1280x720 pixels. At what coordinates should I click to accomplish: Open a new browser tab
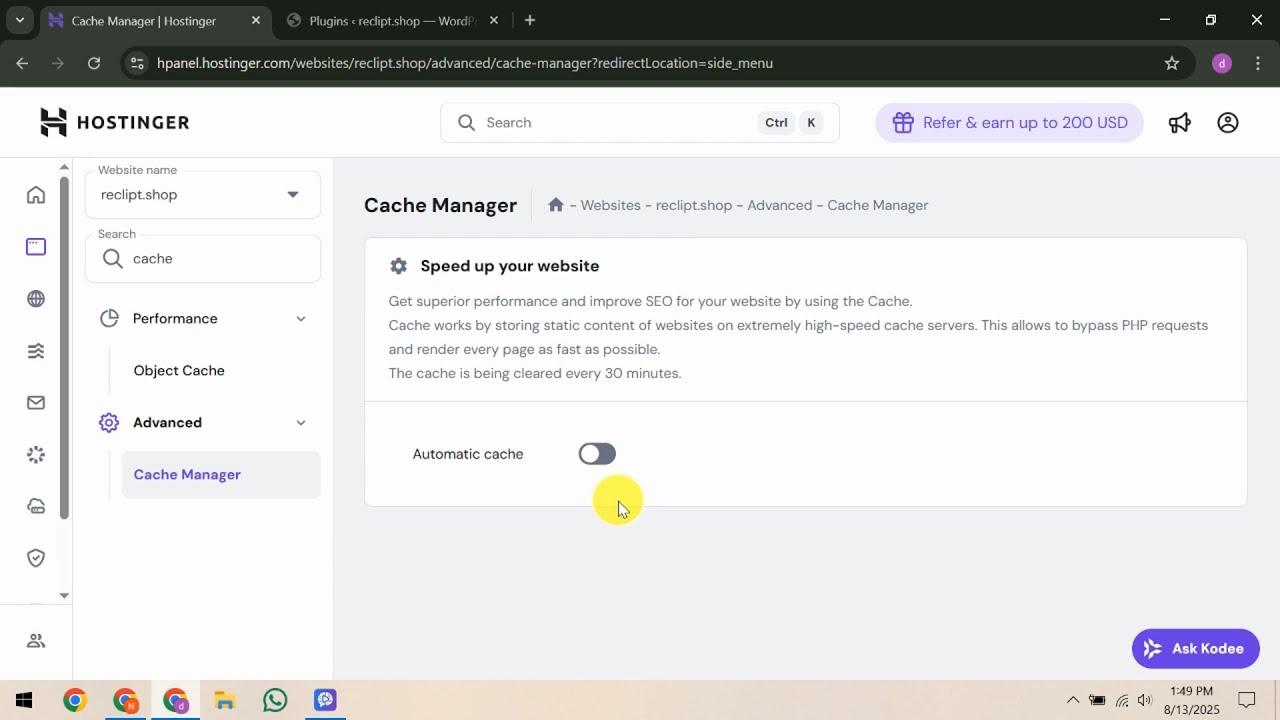tap(530, 20)
